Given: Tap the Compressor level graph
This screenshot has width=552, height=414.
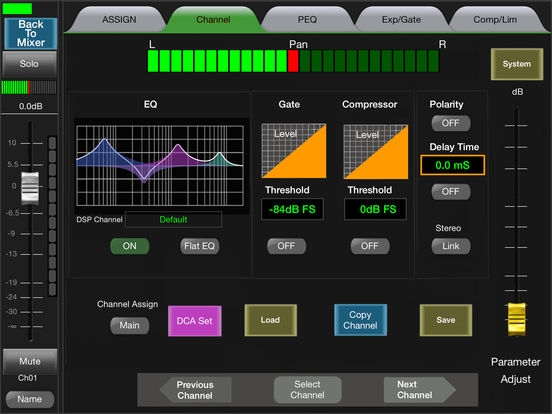Looking at the screenshot, I should pos(376,151).
